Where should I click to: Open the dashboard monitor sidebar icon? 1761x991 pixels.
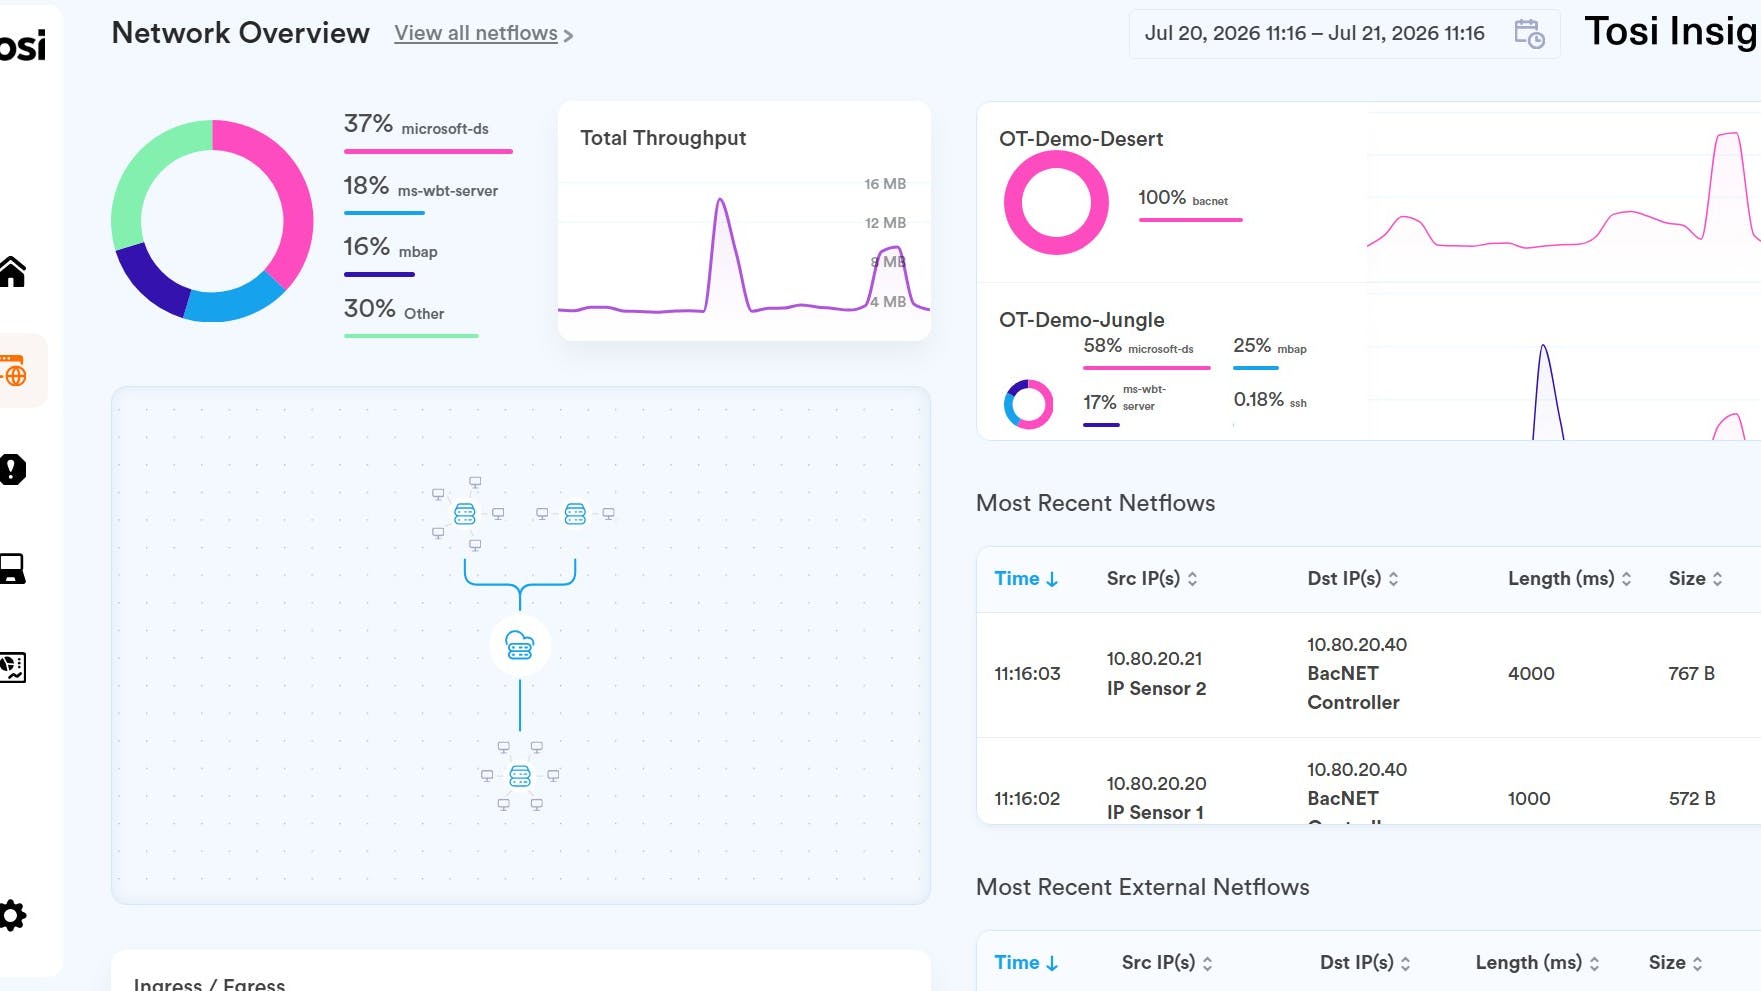click(12, 667)
